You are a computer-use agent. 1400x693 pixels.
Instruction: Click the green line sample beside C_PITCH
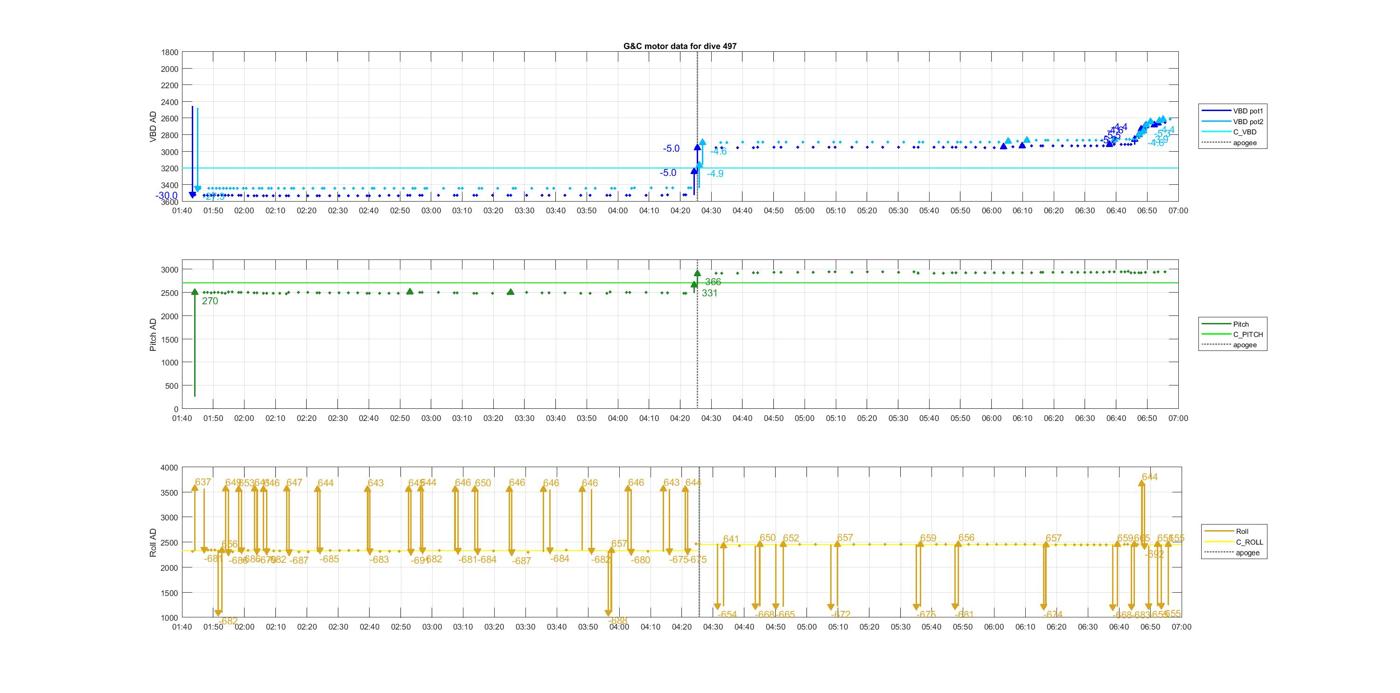coord(1218,335)
